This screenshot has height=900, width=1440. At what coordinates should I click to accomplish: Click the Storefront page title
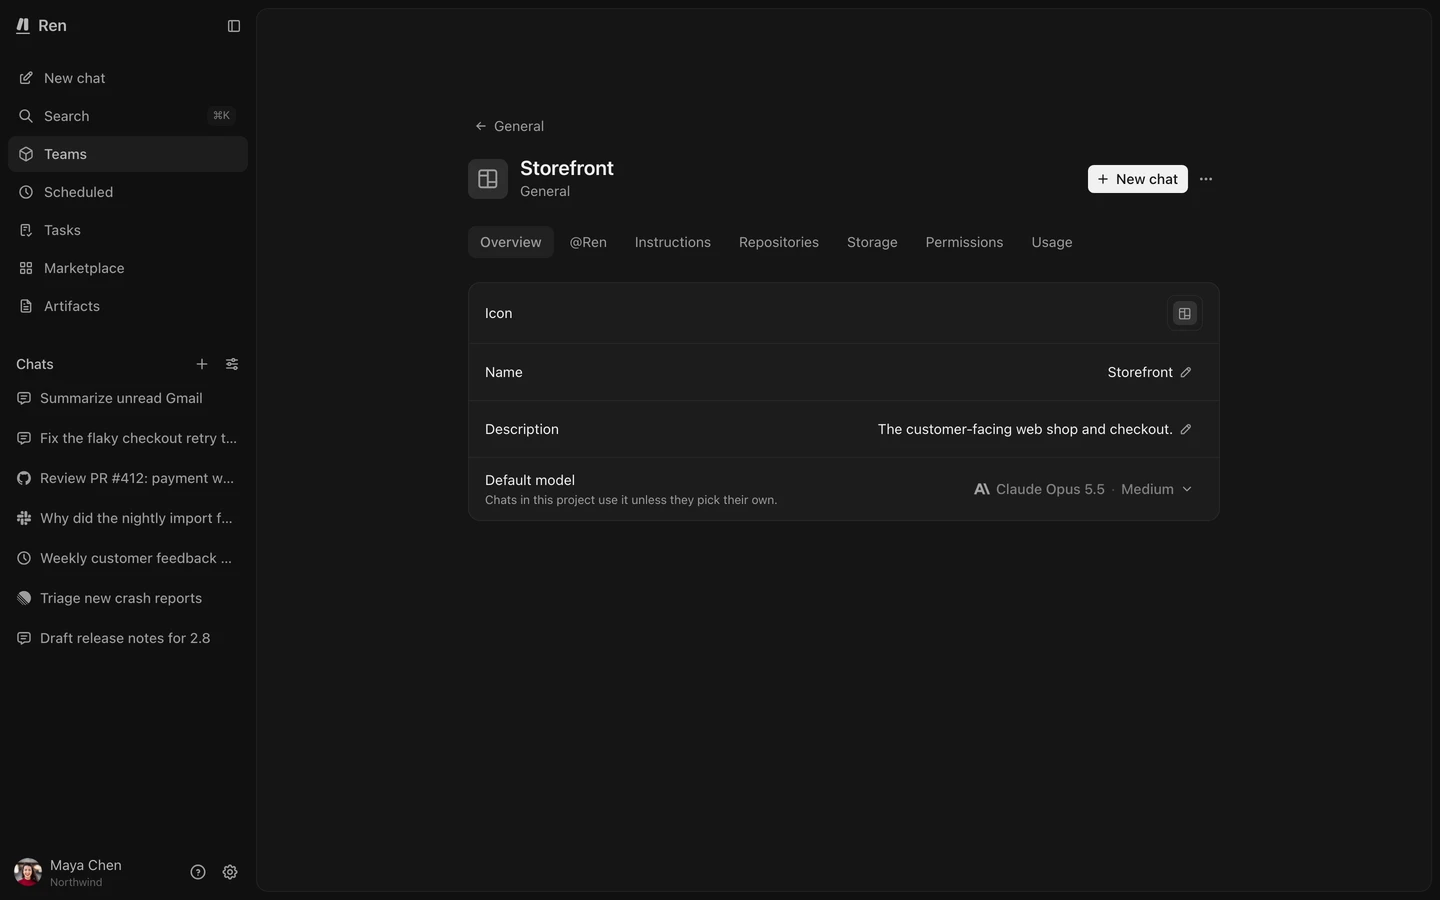pyautogui.click(x=567, y=168)
